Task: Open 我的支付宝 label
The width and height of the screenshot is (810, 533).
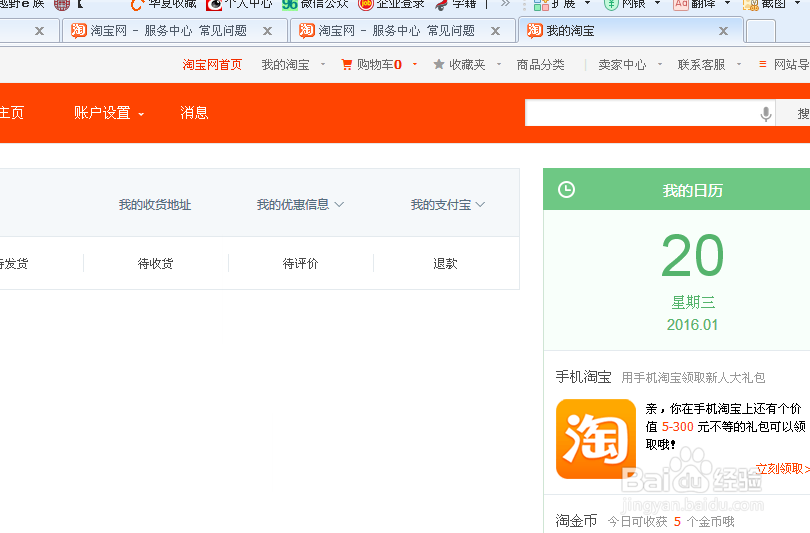Action: [441, 205]
